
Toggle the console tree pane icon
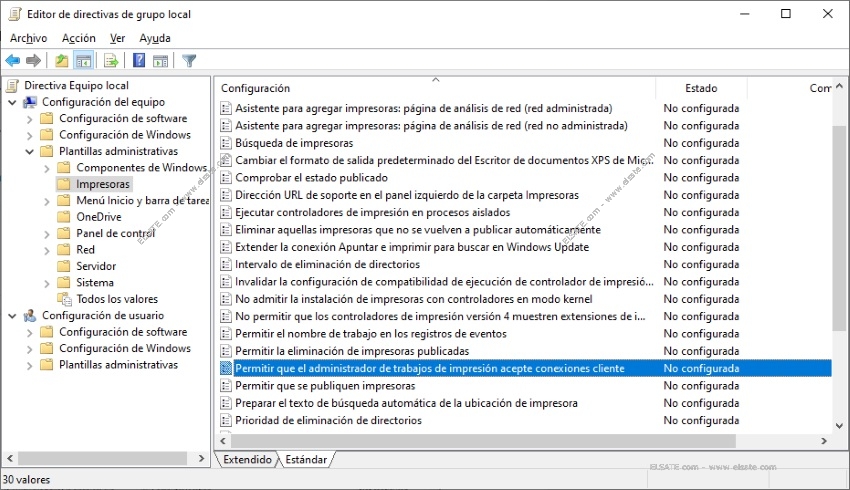83,61
